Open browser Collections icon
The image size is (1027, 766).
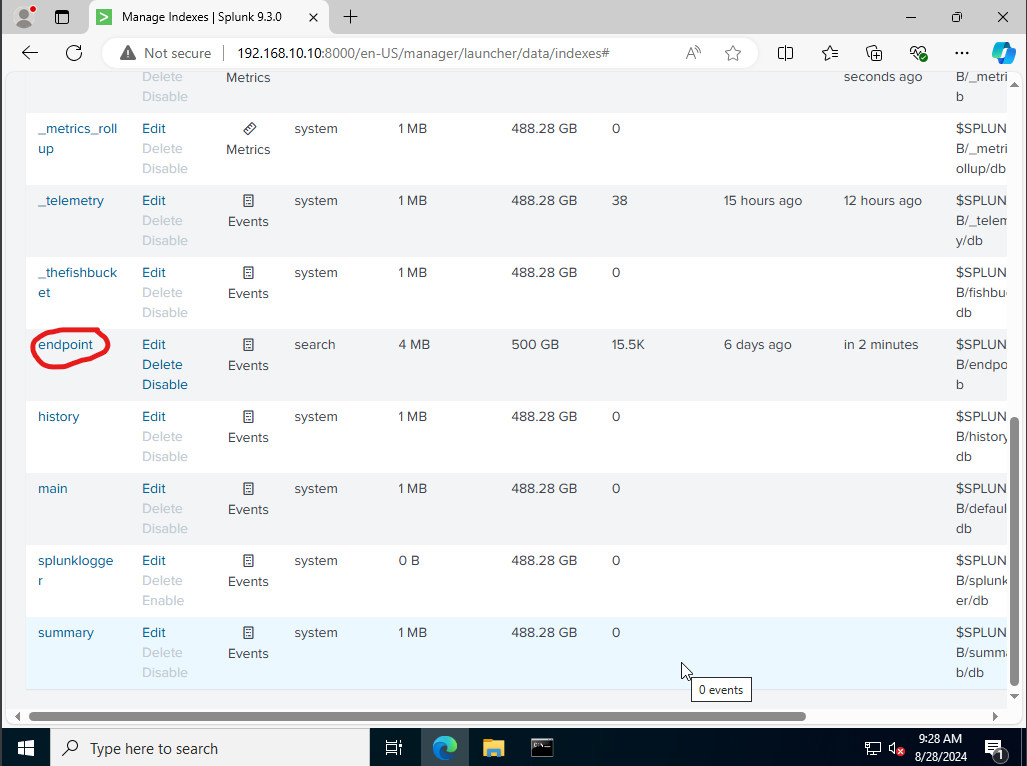pyautogui.click(x=874, y=53)
